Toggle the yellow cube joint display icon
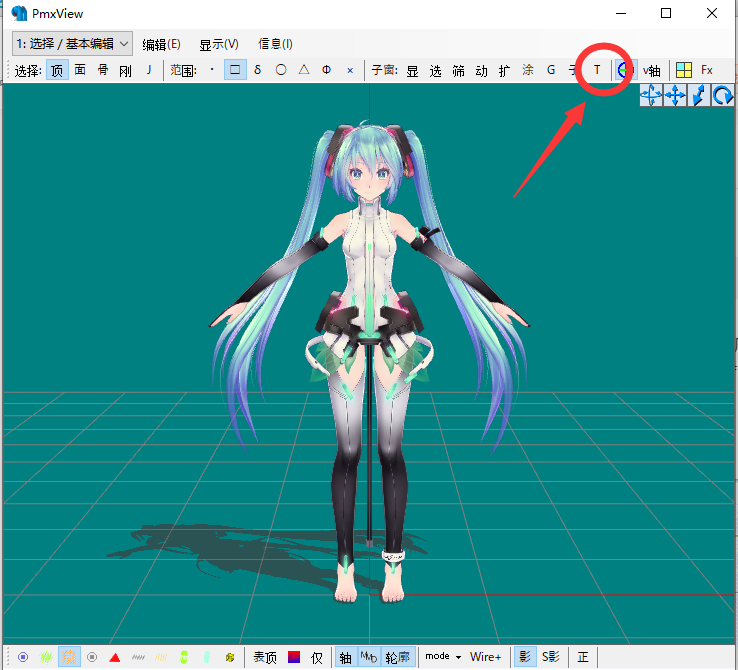The image size is (738, 670). point(230,657)
